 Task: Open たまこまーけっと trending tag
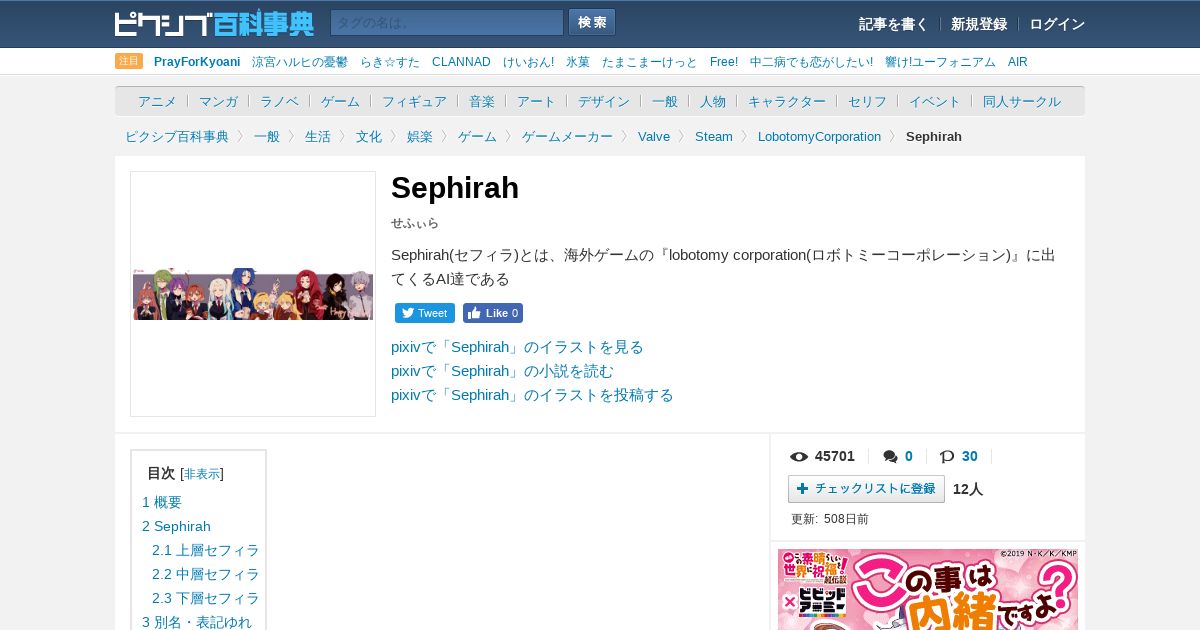pyautogui.click(x=650, y=62)
